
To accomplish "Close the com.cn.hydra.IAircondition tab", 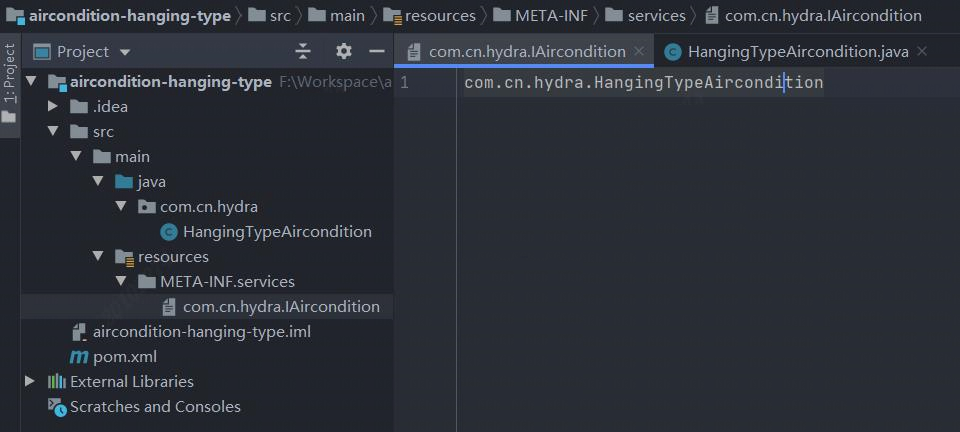I will pos(639,51).
